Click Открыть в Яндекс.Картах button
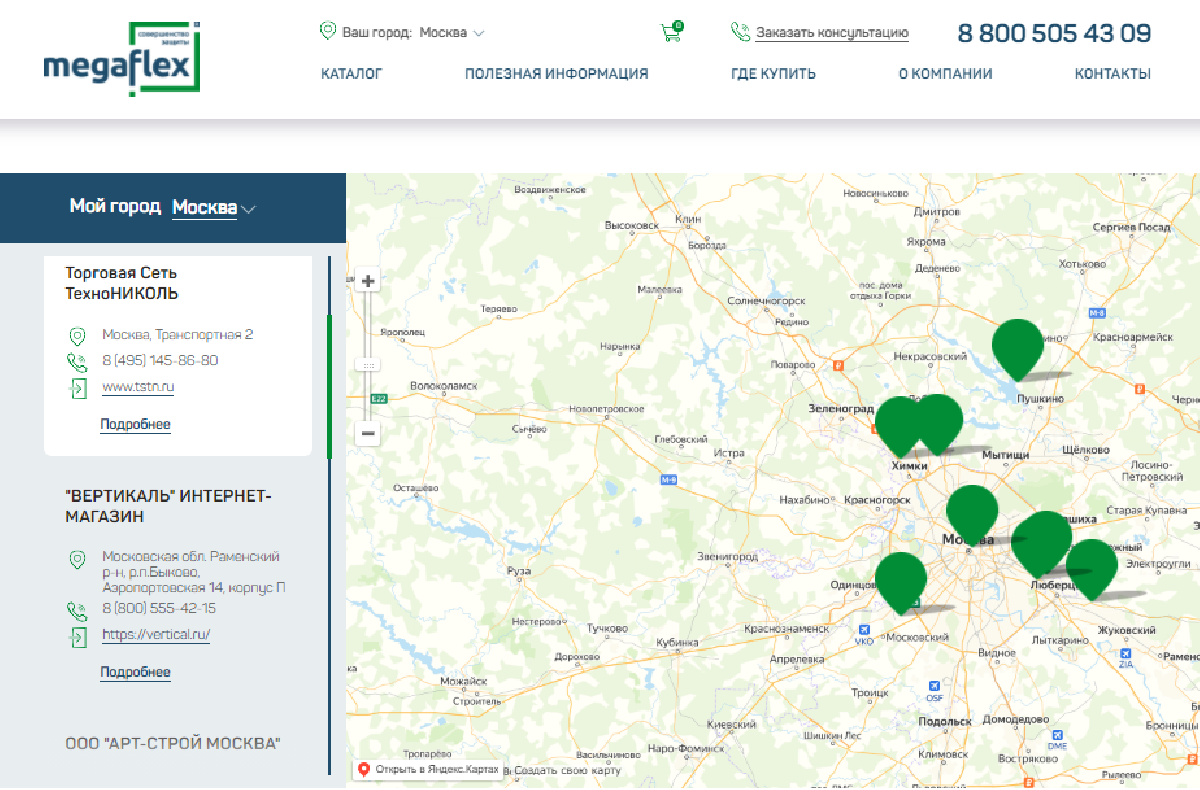1200x790 pixels. tap(427, 770)
